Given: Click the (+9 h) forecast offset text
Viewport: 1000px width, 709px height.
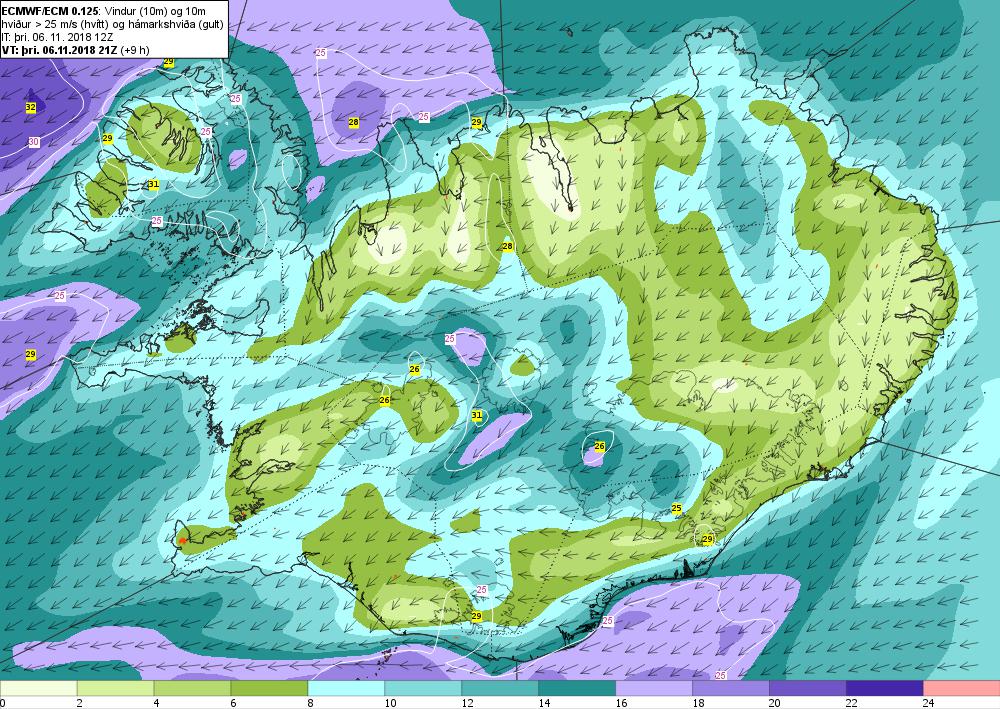Looking at the screenshot, I should tap(134, 50).
